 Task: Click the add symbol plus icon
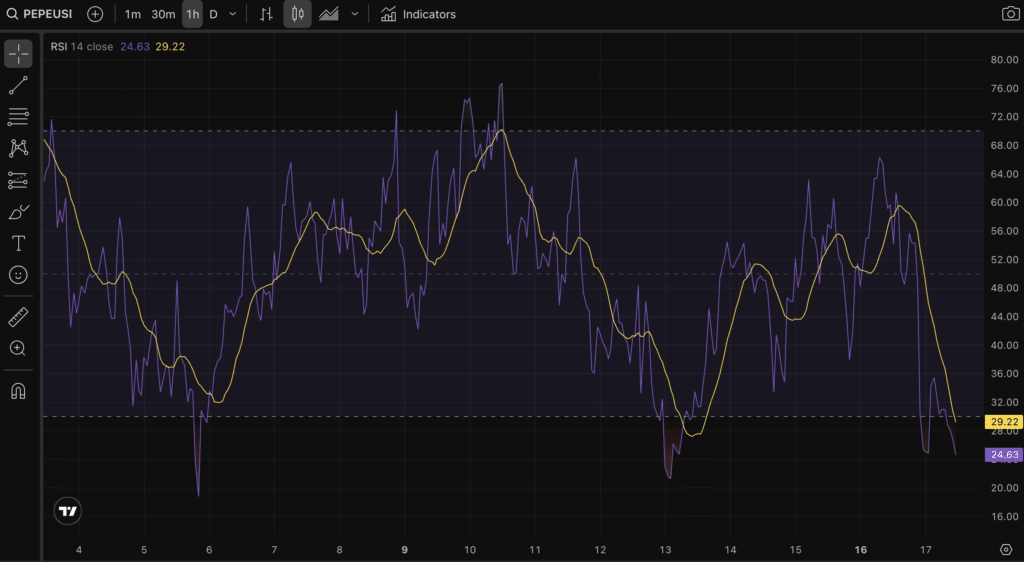(95, 14)
